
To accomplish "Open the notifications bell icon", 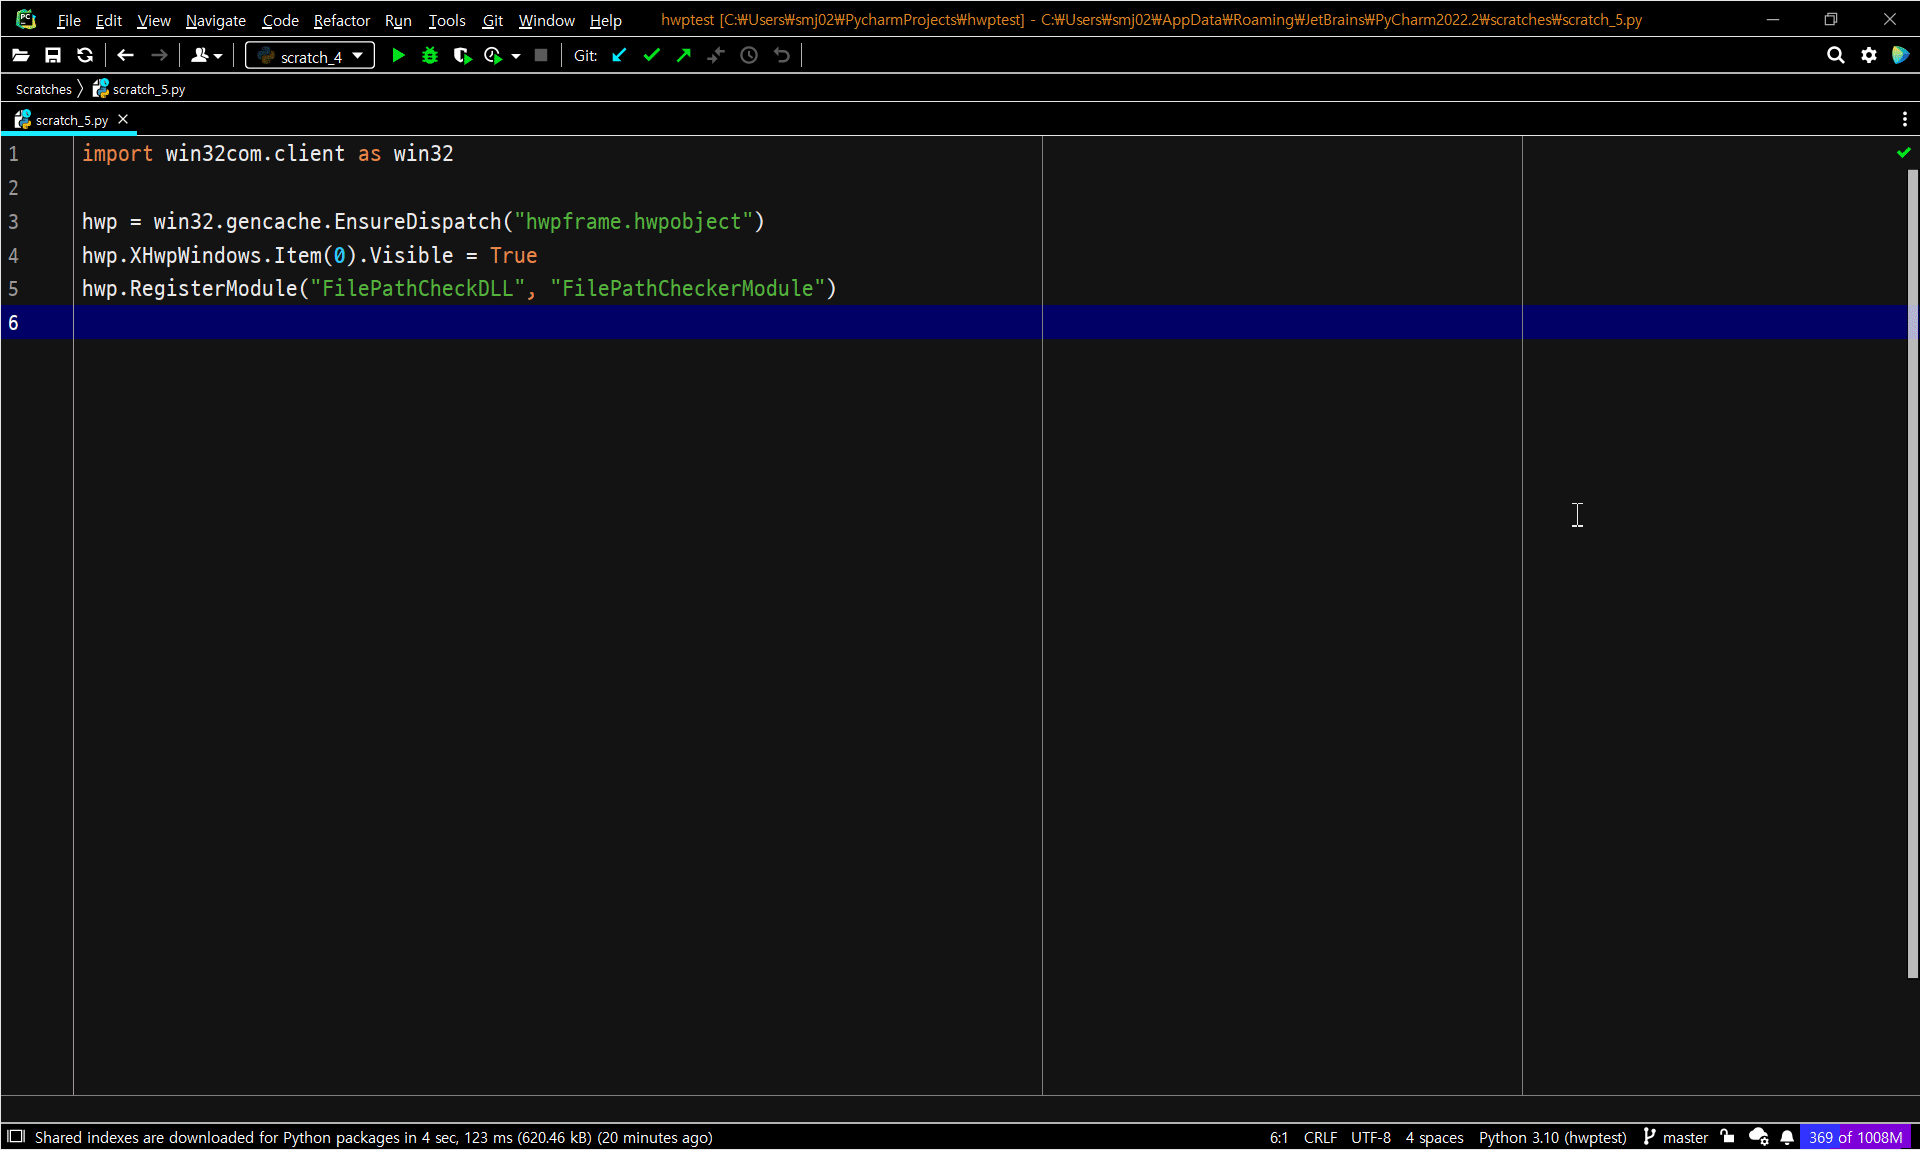I will click(1787, 1137).
